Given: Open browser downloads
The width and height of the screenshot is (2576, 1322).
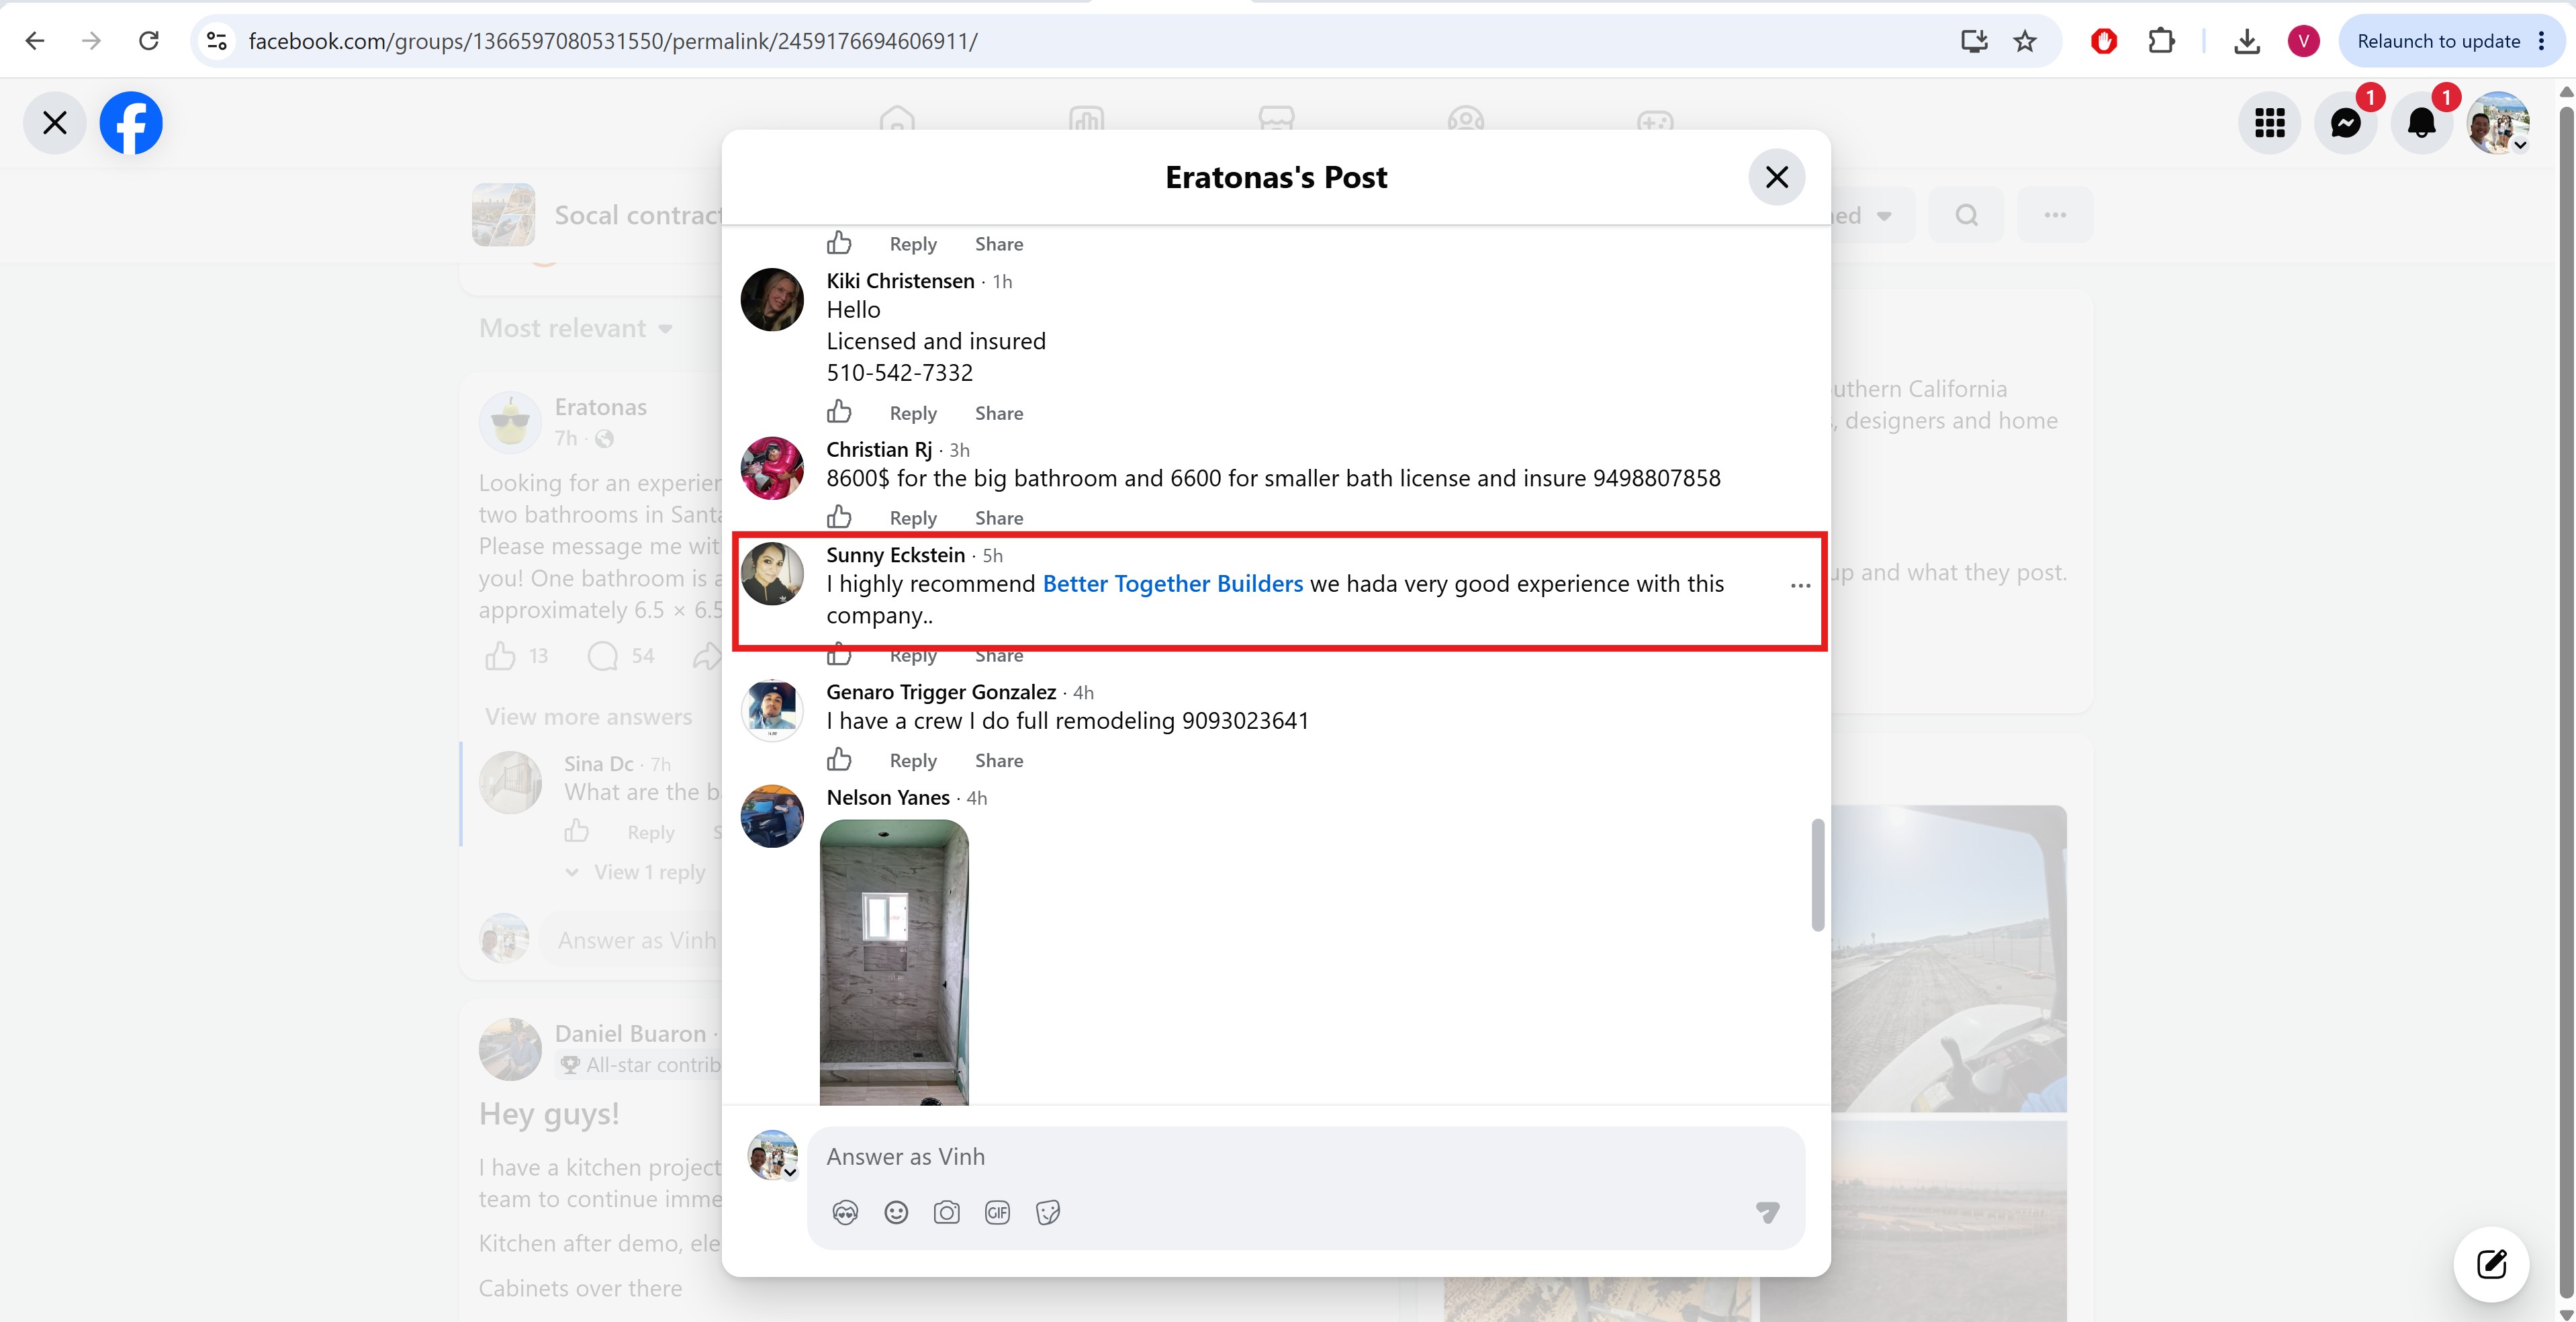Looking at the screenshot, I should 2247,41.
